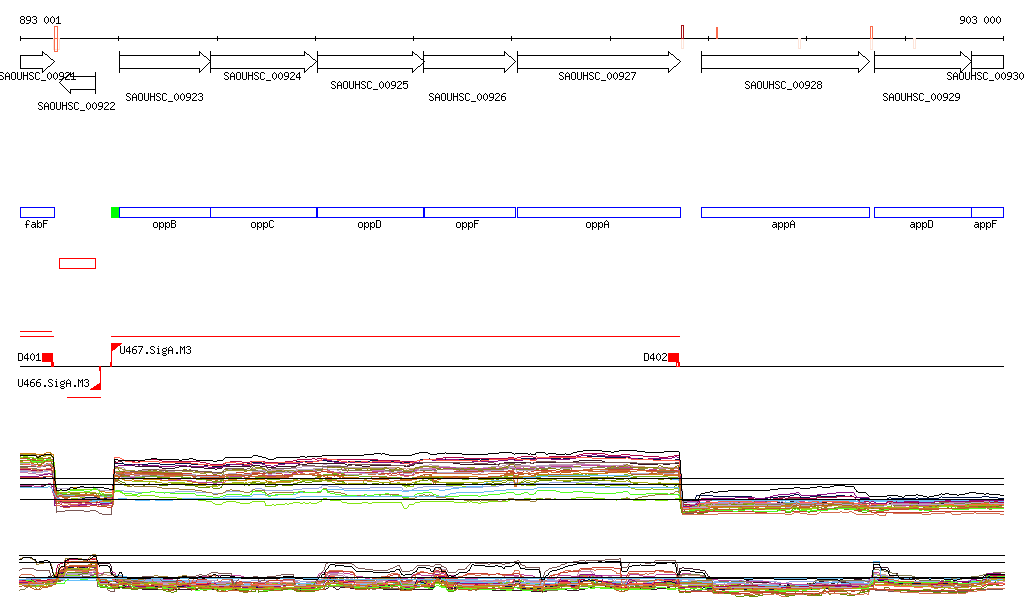Click the green square before oppB
1024x611 pixels.
[115, 212]
